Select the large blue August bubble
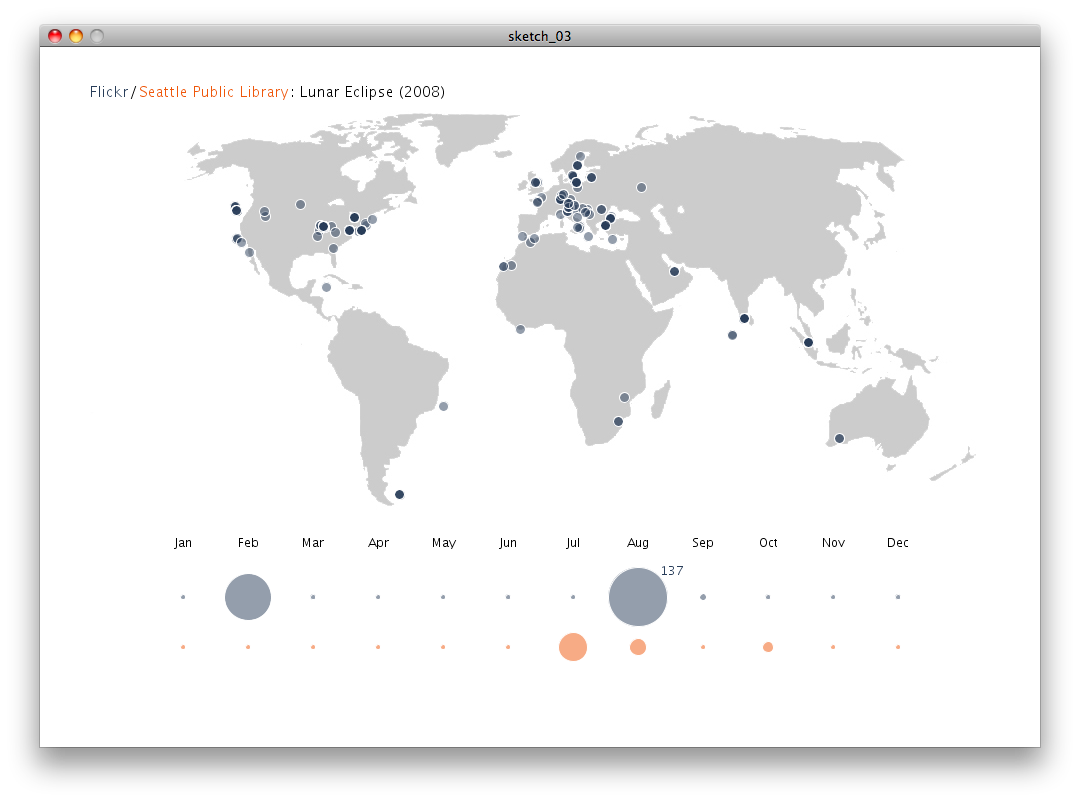The width and height of the screenshot is (1080, 802). 638,597
